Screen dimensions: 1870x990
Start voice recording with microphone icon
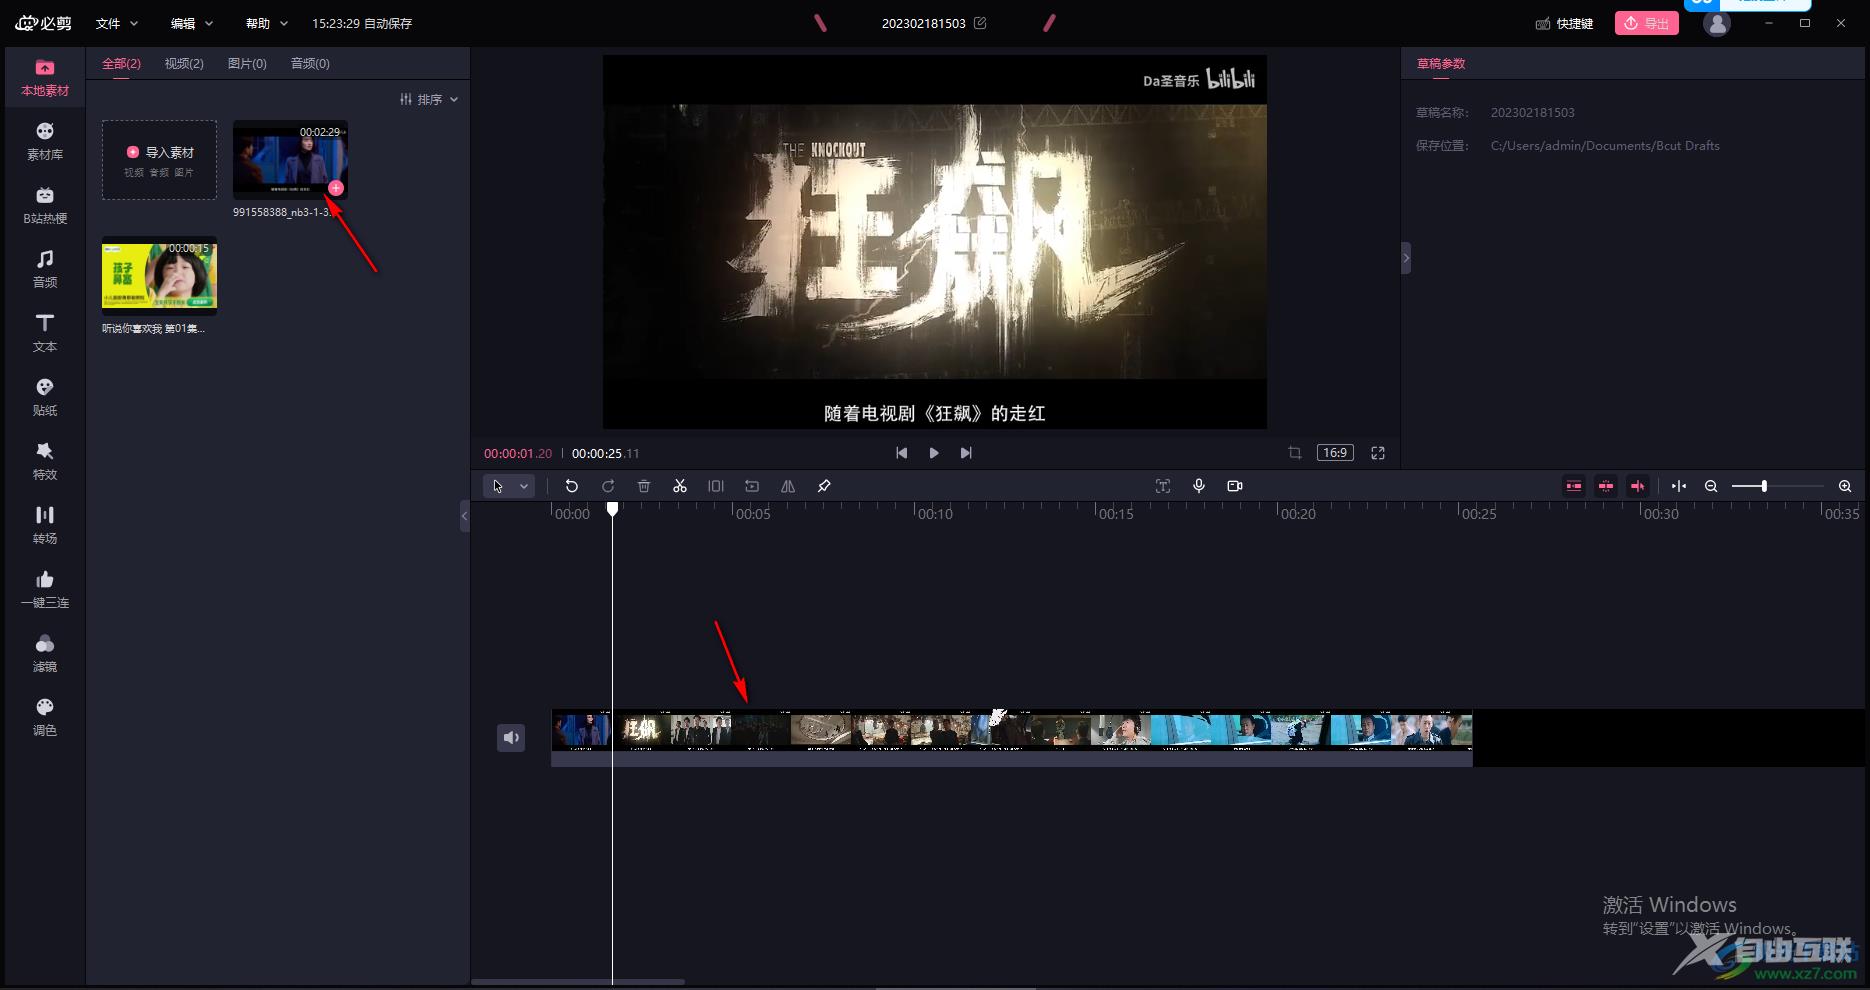pyautogui.click(x=1199, y=486)
